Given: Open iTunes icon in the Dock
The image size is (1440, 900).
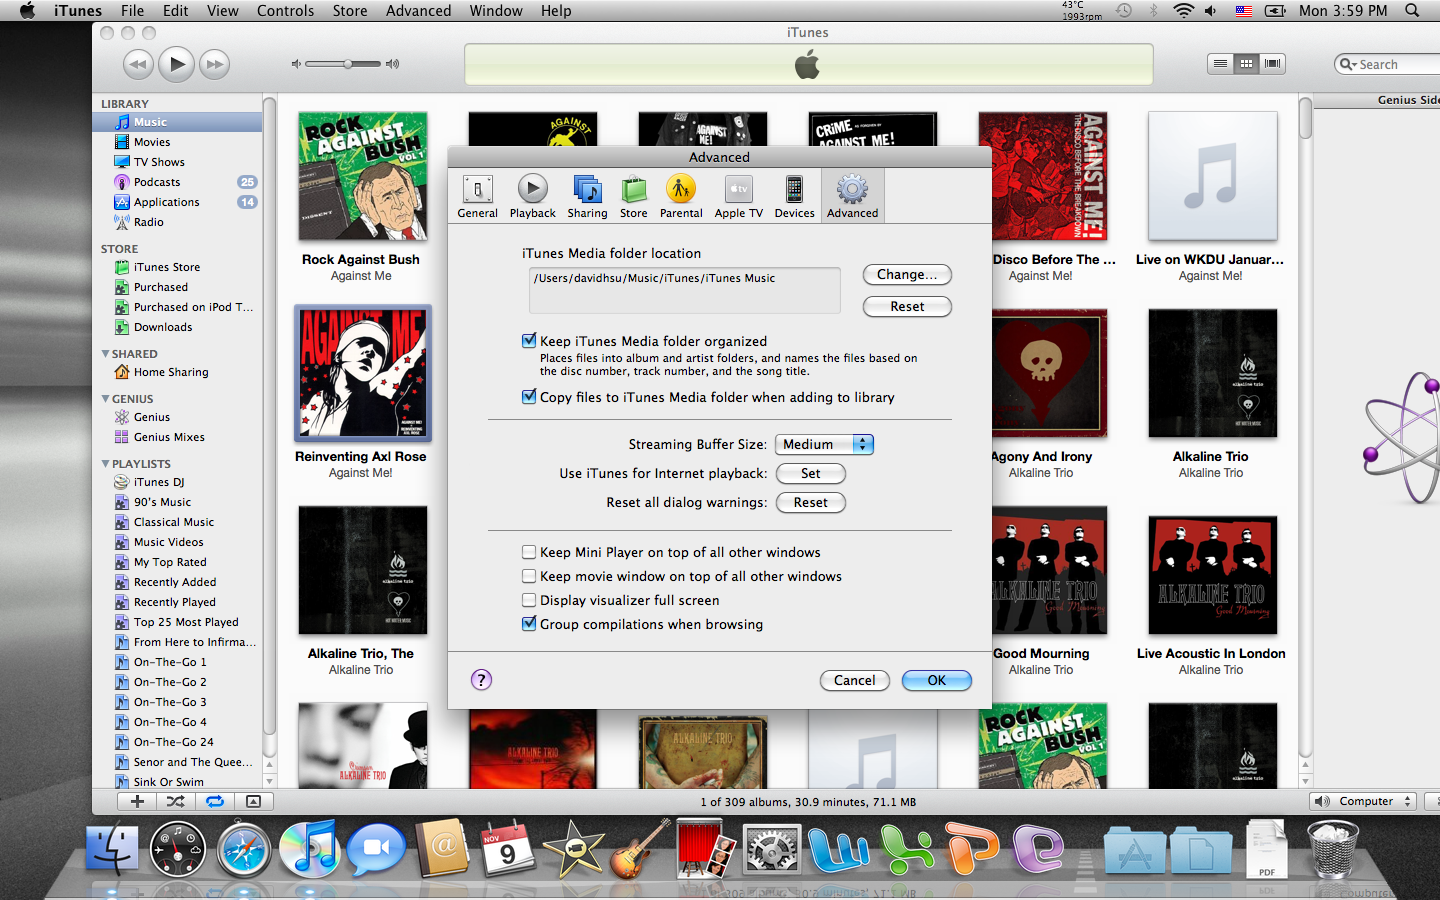Looking at the screenshot, I should point(310,848).
